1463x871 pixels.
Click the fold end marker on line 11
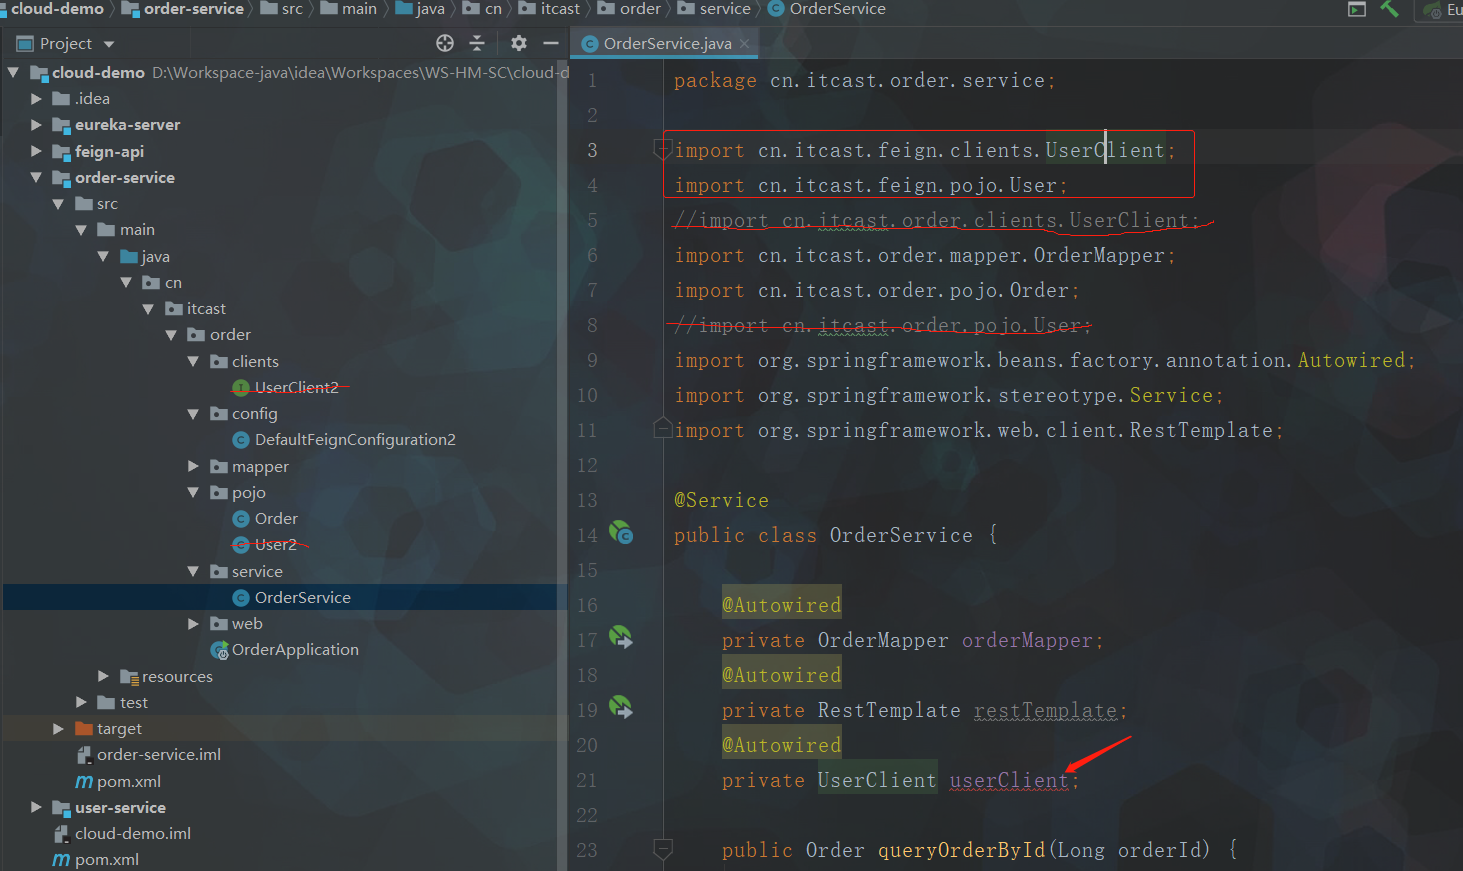pos(662,430)
